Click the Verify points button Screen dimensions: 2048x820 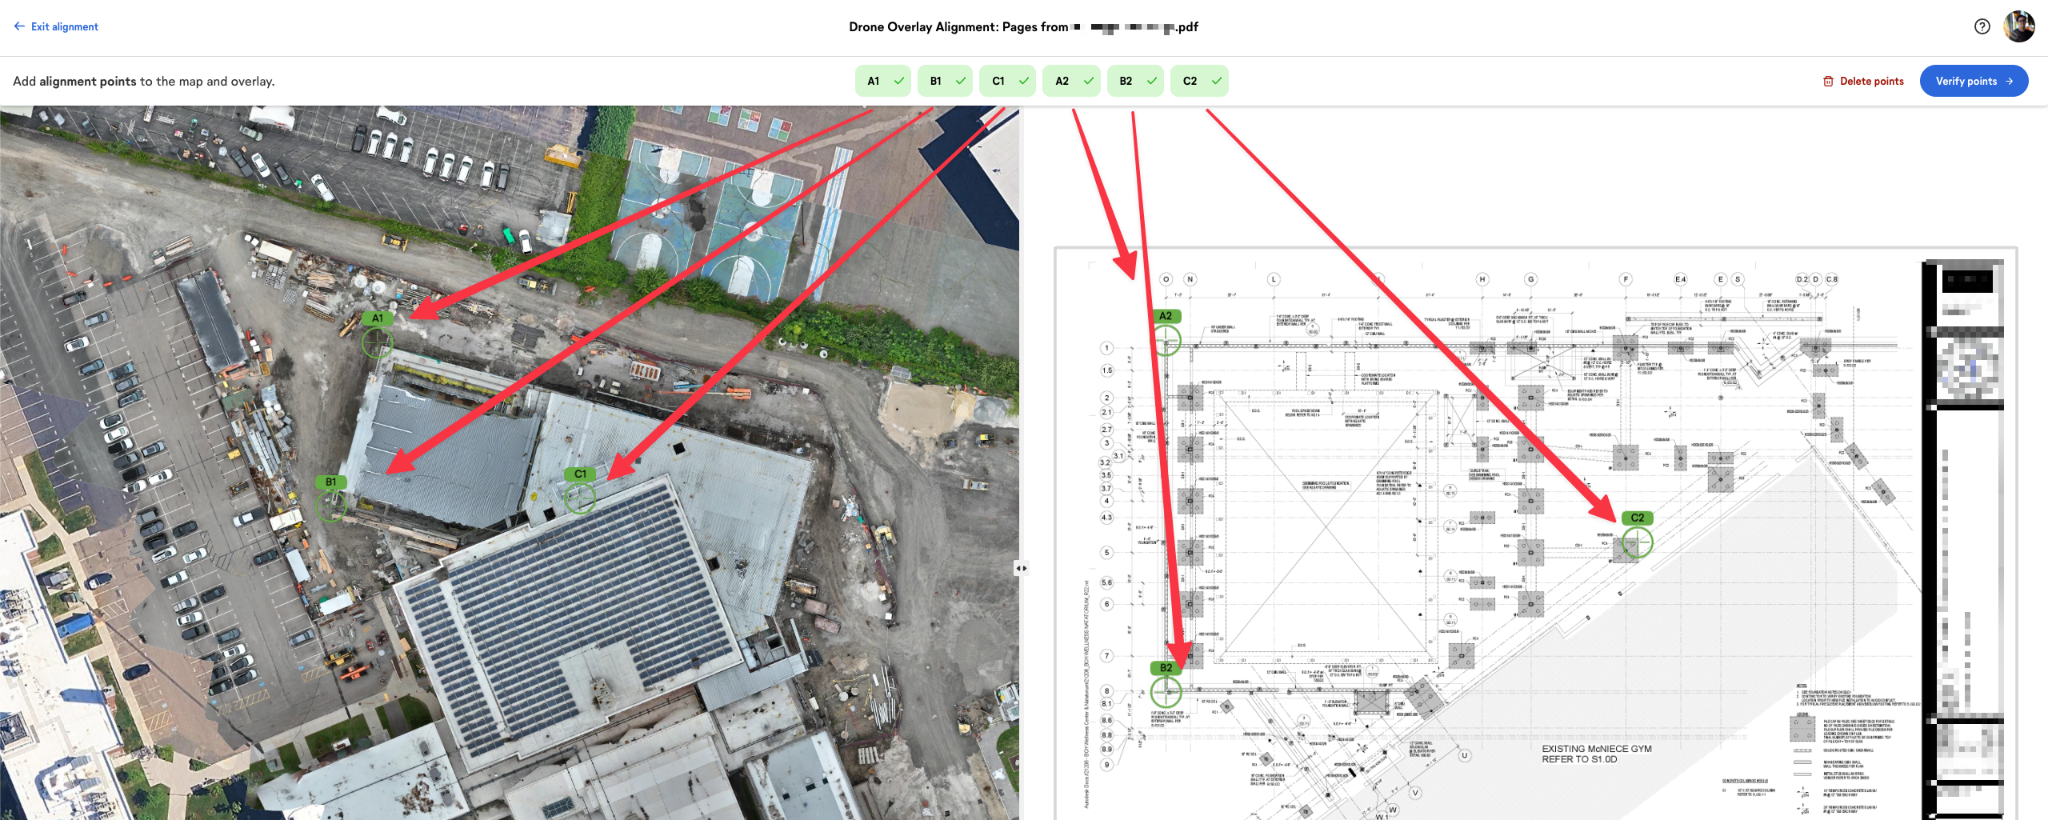(1974, 81)
